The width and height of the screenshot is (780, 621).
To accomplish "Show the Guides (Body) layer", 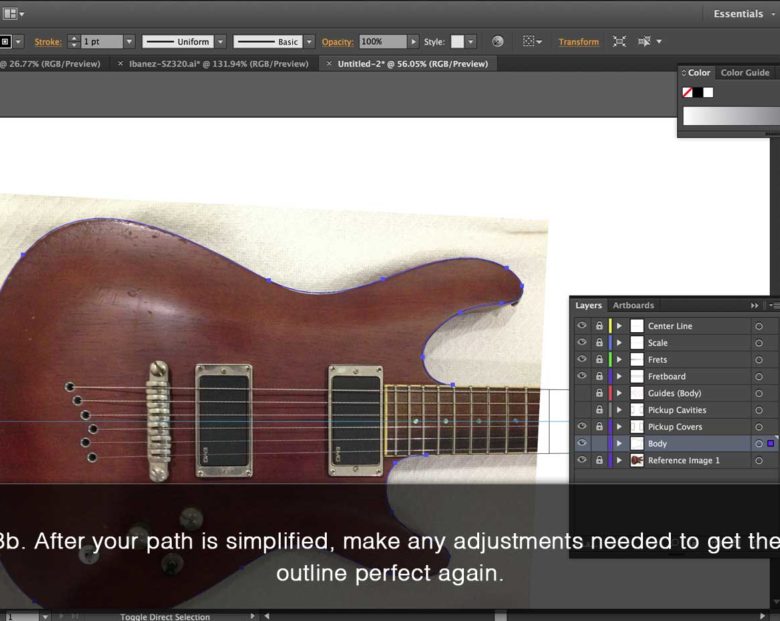I will [582, 394].
